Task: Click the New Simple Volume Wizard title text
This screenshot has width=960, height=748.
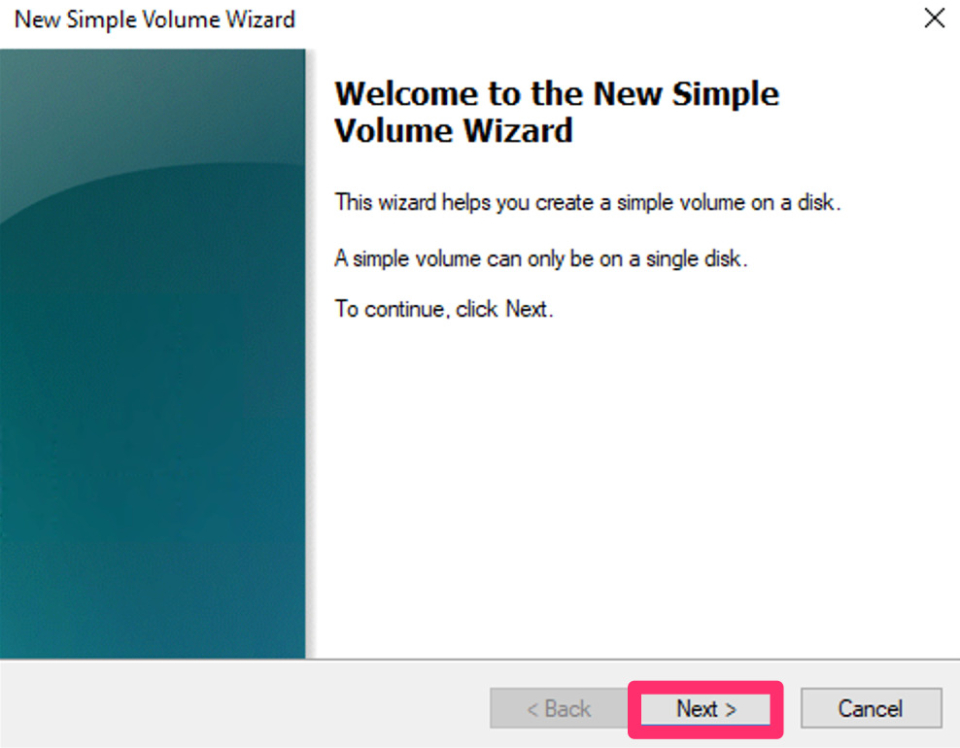Action: click(155, 20)
